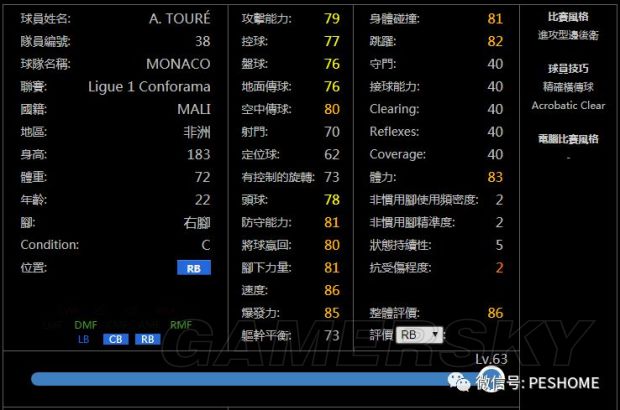Click the 防守能力 value 81
This screenshot has height=410, width=620.
coord(332,223)
